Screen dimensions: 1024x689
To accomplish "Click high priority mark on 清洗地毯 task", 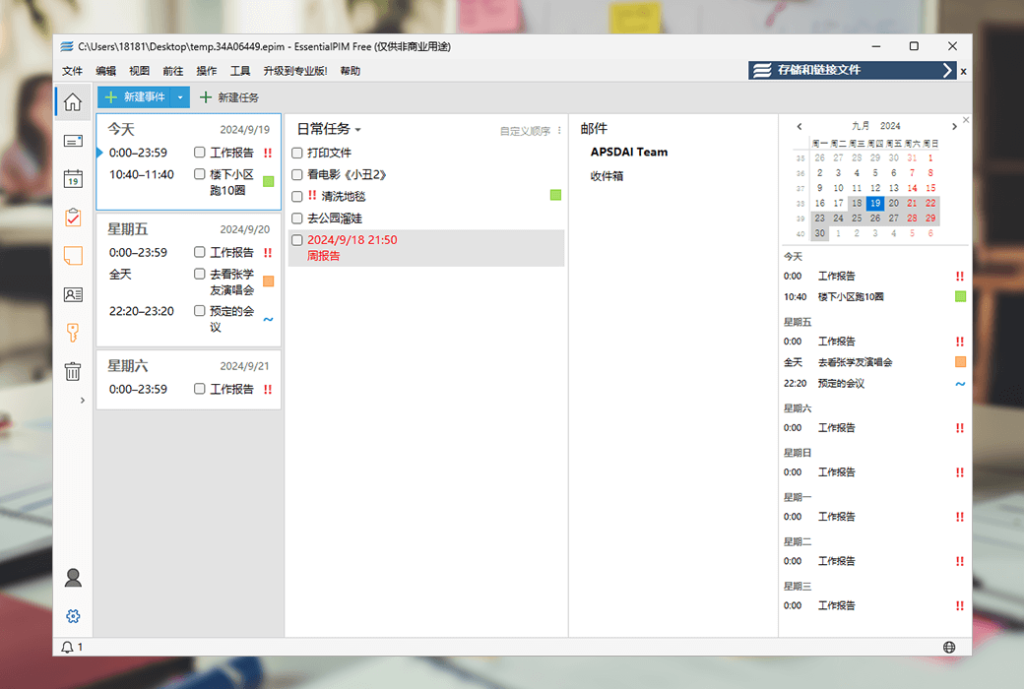I will 312,195.
